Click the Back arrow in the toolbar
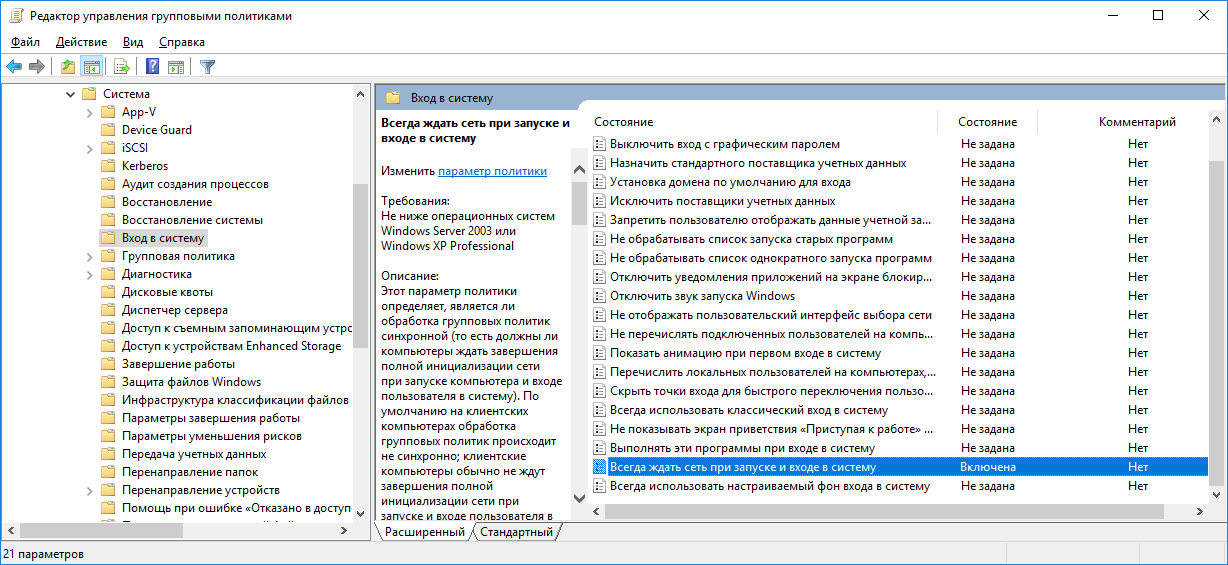Viewport: 1228px width, 565px height. tap(14, 67)
